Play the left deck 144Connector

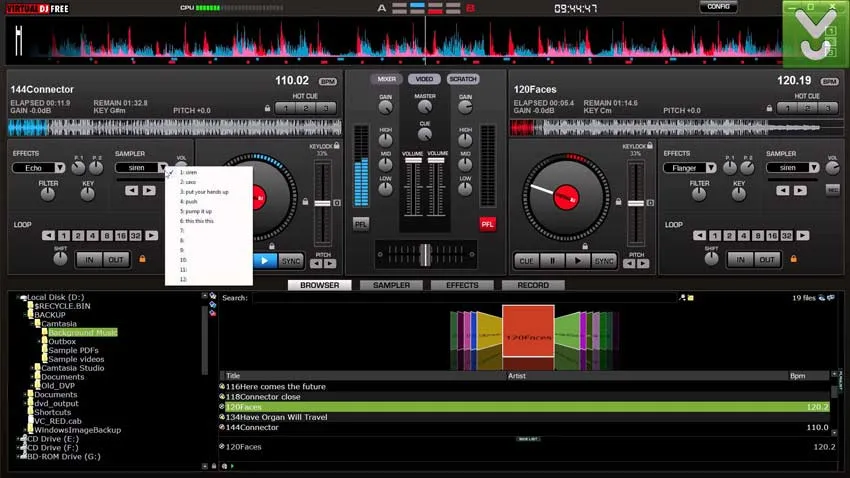tap(265, 261)
